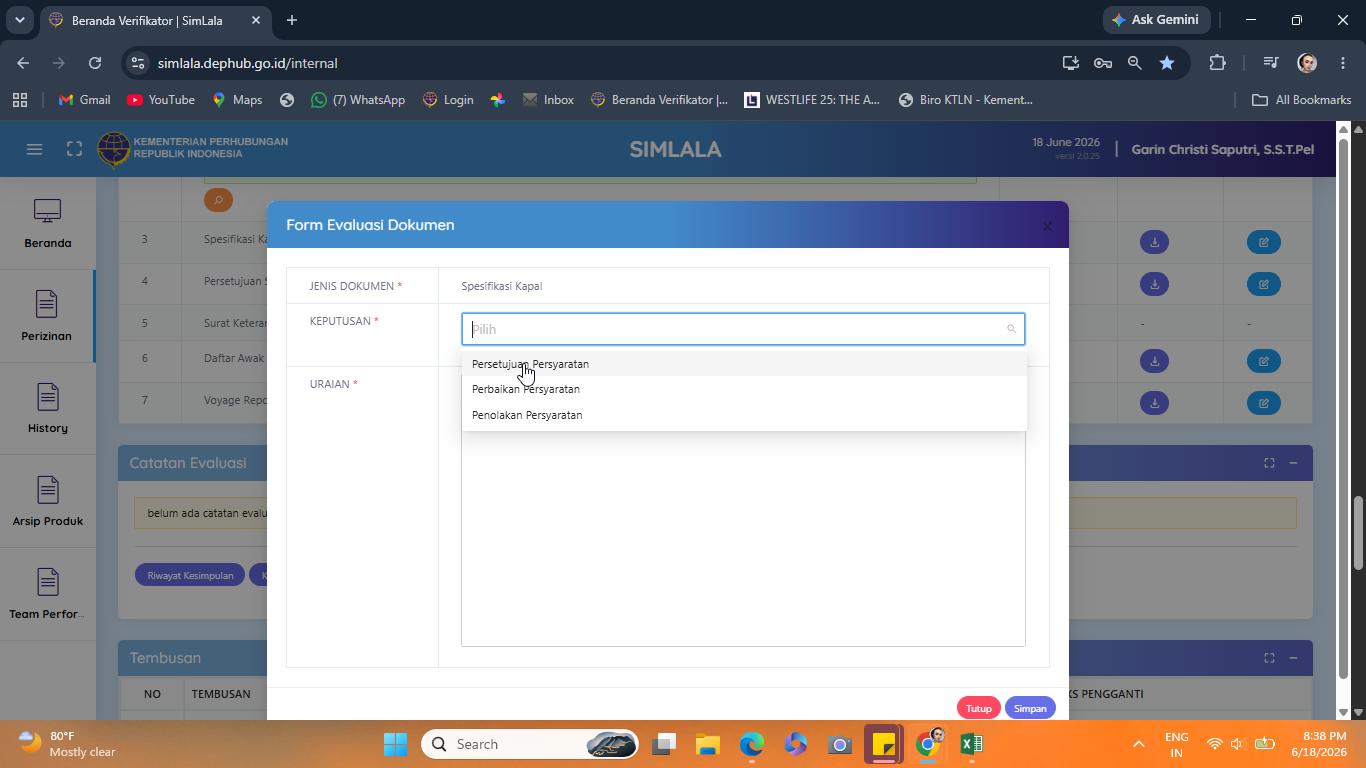Click the user name Garin Christi Saputri
This screenshot has width=1366, height=768.
tap(1222, 149)
